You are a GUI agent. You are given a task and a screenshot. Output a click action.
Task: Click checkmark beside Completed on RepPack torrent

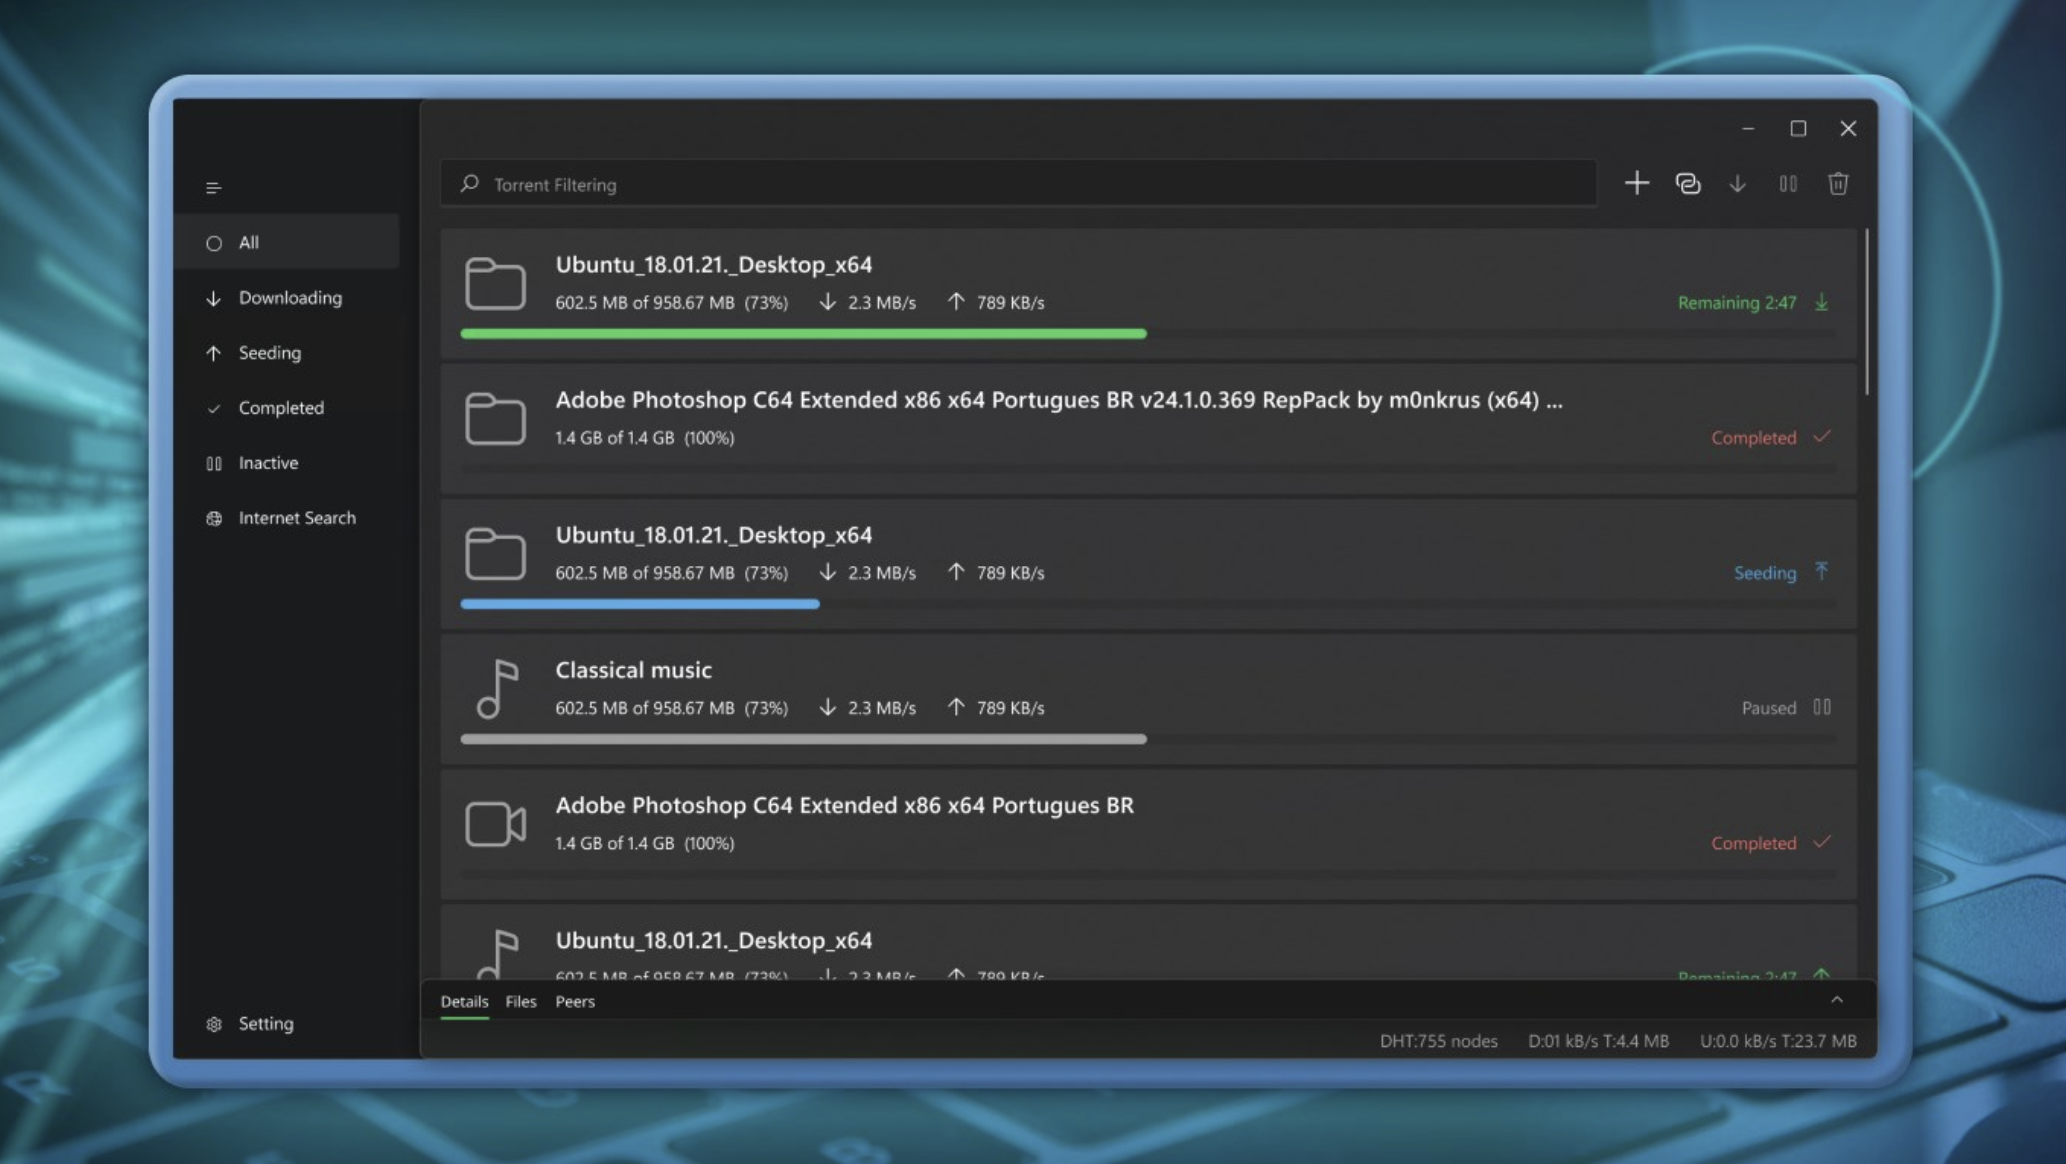click(x=1822, y=436)
